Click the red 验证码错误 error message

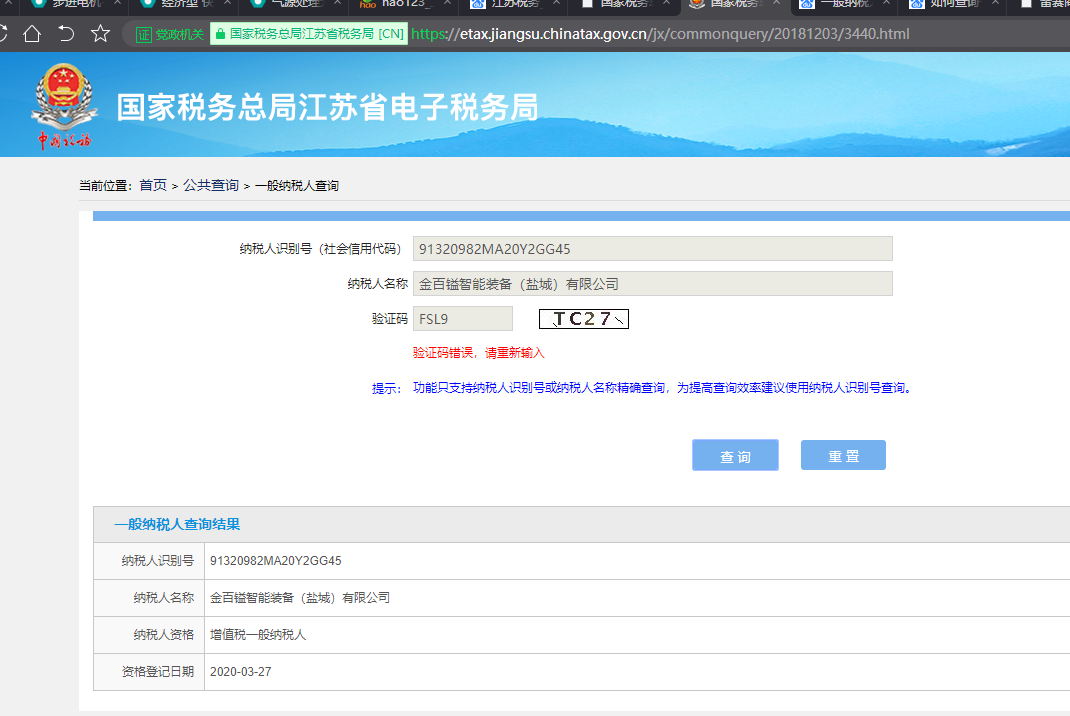478,353
